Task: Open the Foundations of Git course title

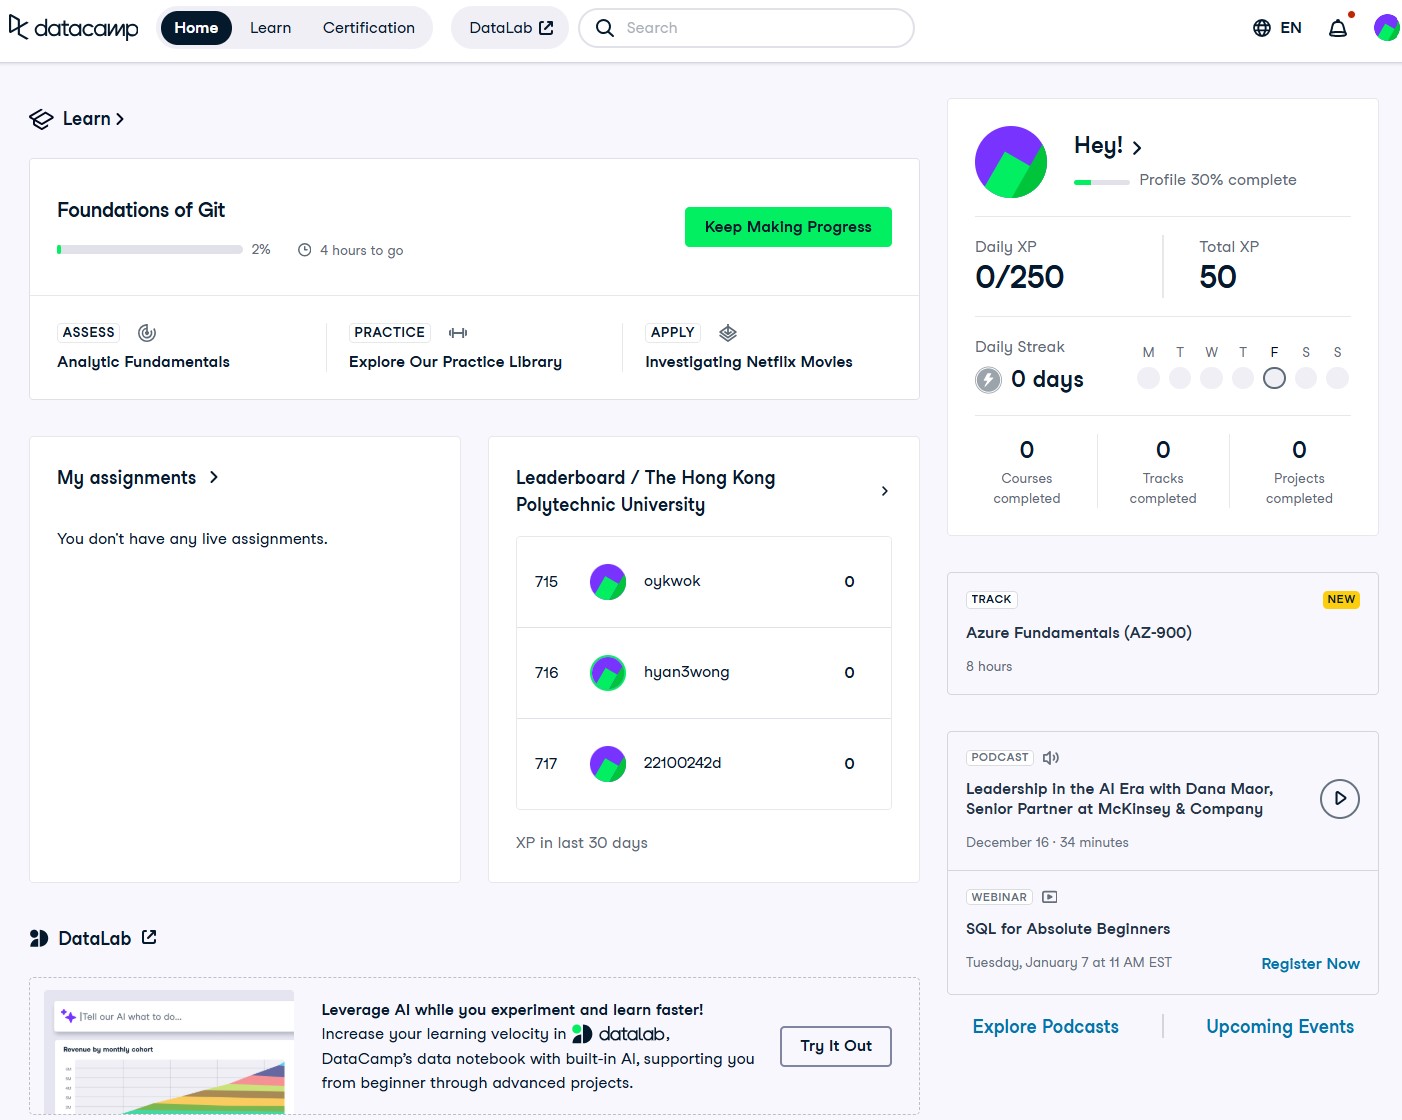Action: click(141, 210)
